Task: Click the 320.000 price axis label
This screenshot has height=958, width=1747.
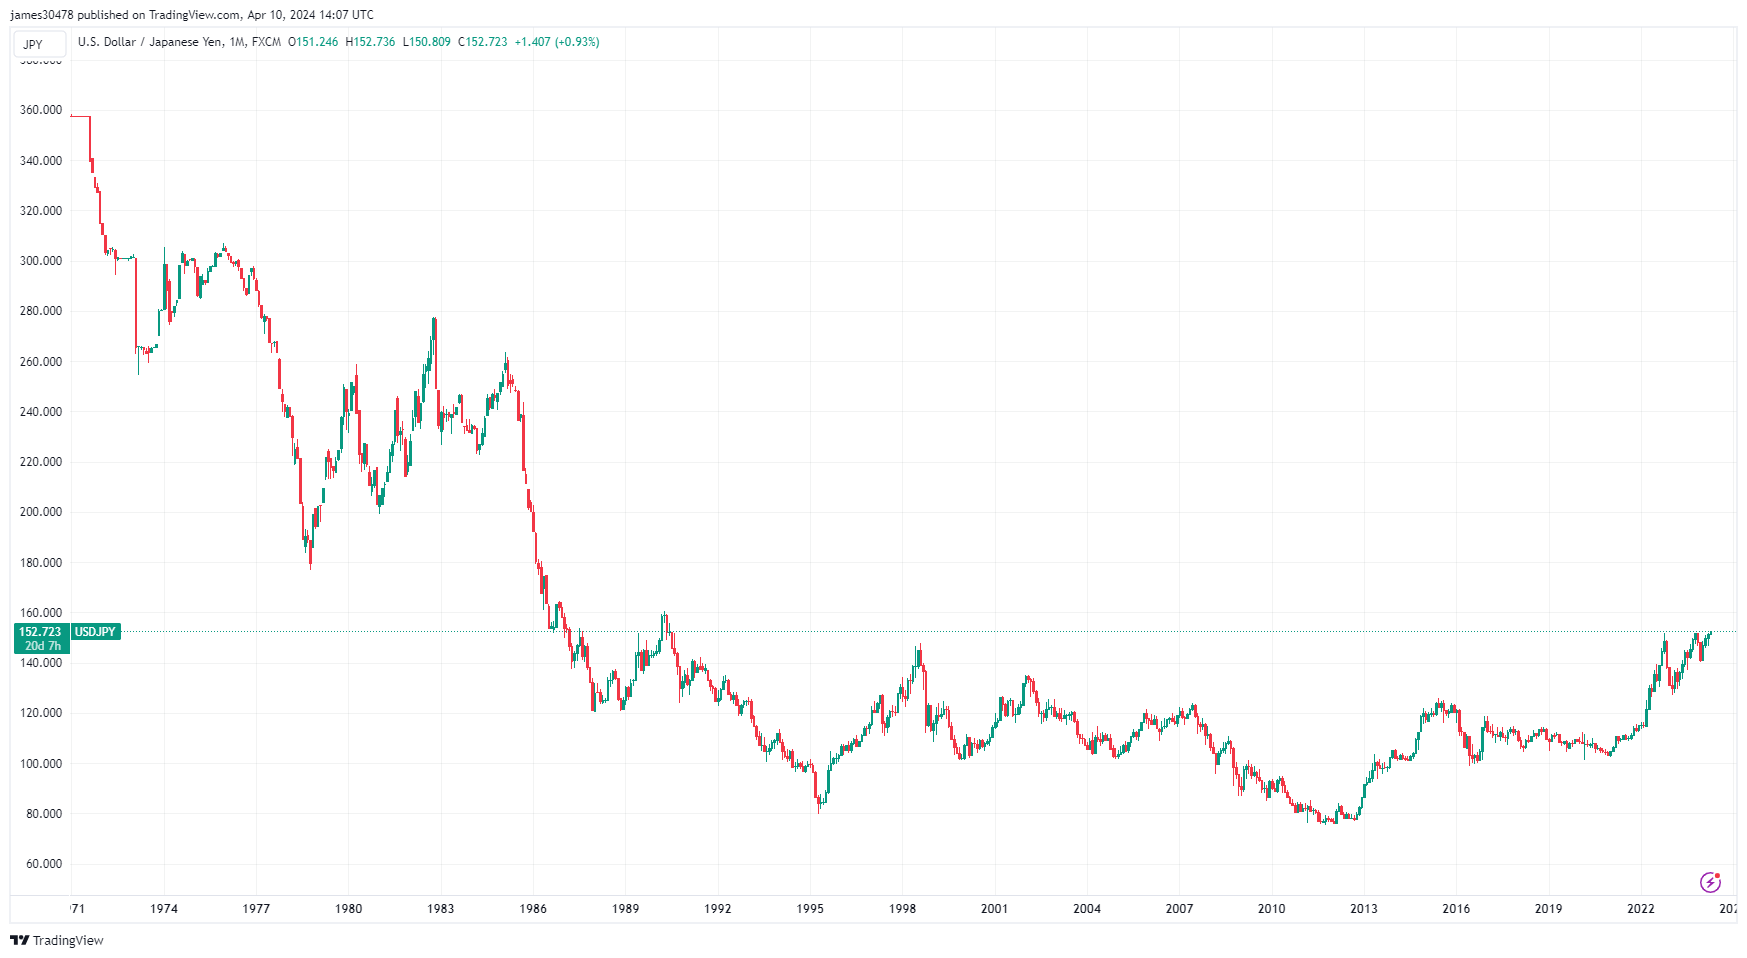Action: [x=41, y=210]
